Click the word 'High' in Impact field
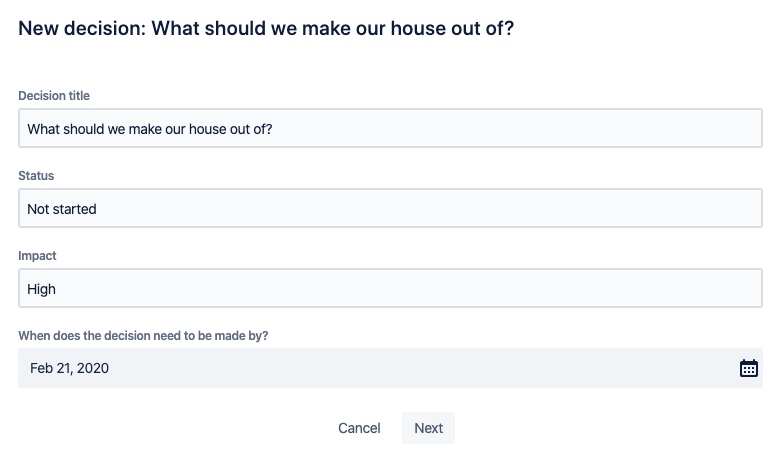The height and width of the screenshot is (451, 783). [41, 289]
